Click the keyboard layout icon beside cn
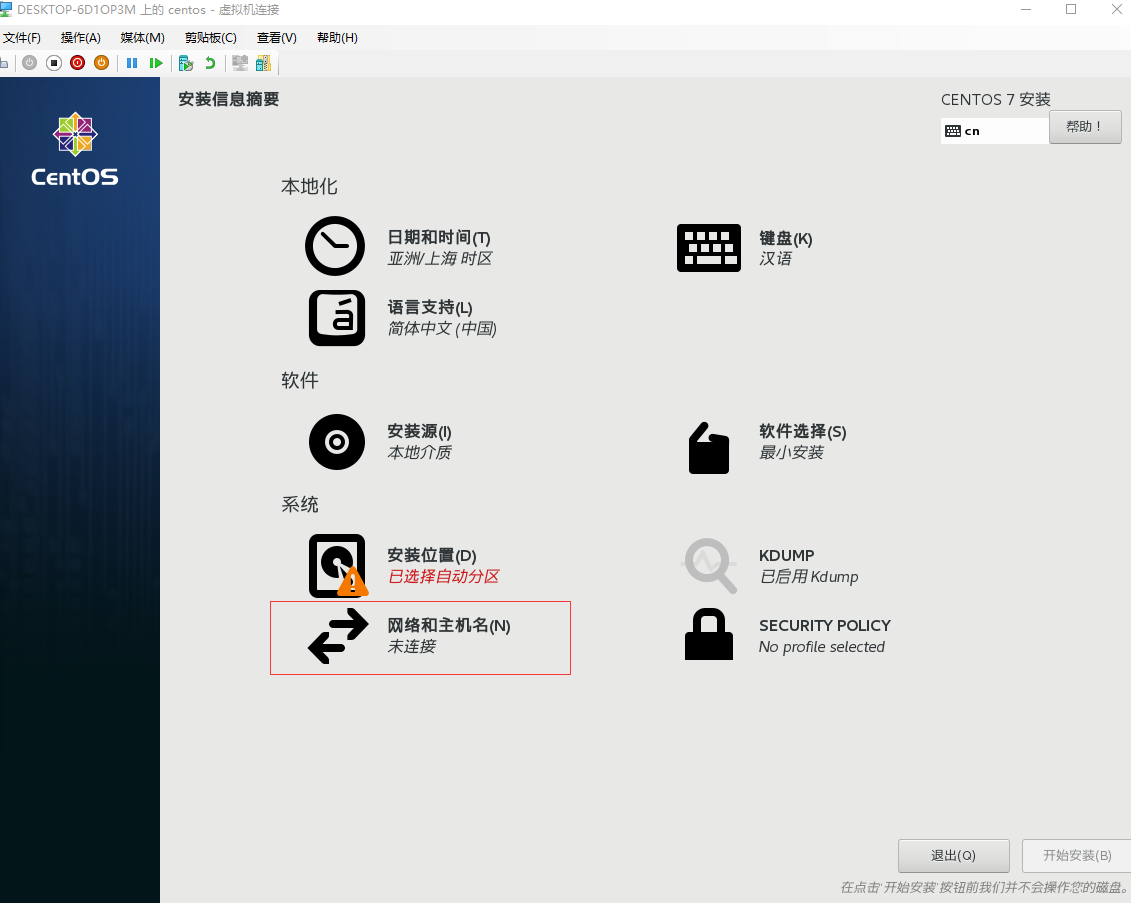Screen dimensions: 1131x903 click(x=953, y=131)
